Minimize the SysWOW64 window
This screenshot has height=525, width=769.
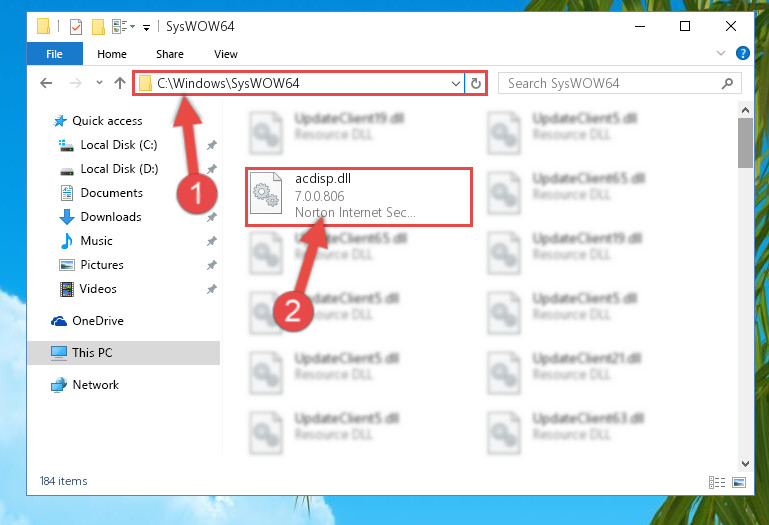(640, 26)
